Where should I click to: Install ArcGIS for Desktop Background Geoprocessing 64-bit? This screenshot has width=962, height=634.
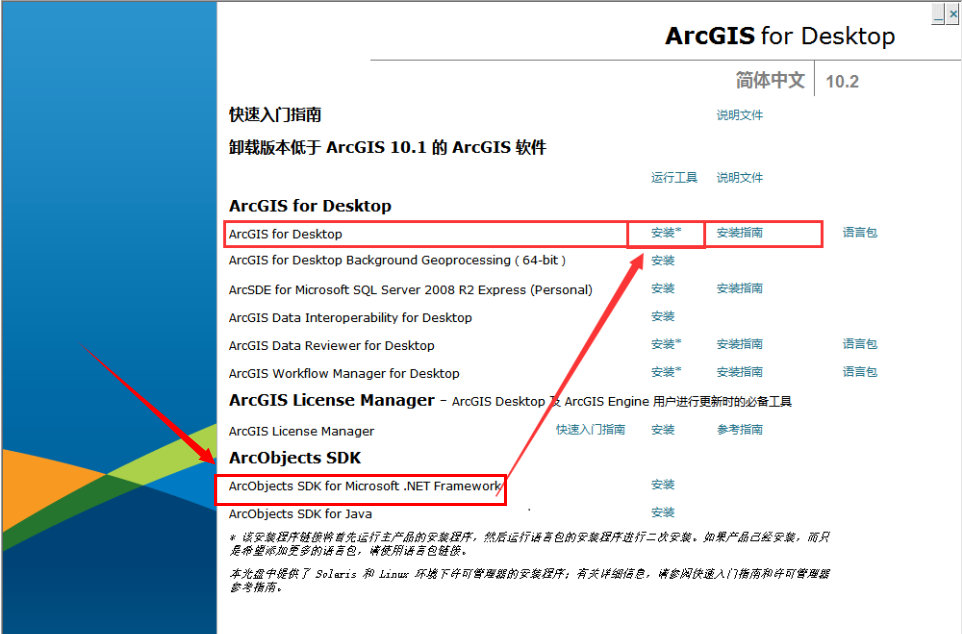coord(663,260)
